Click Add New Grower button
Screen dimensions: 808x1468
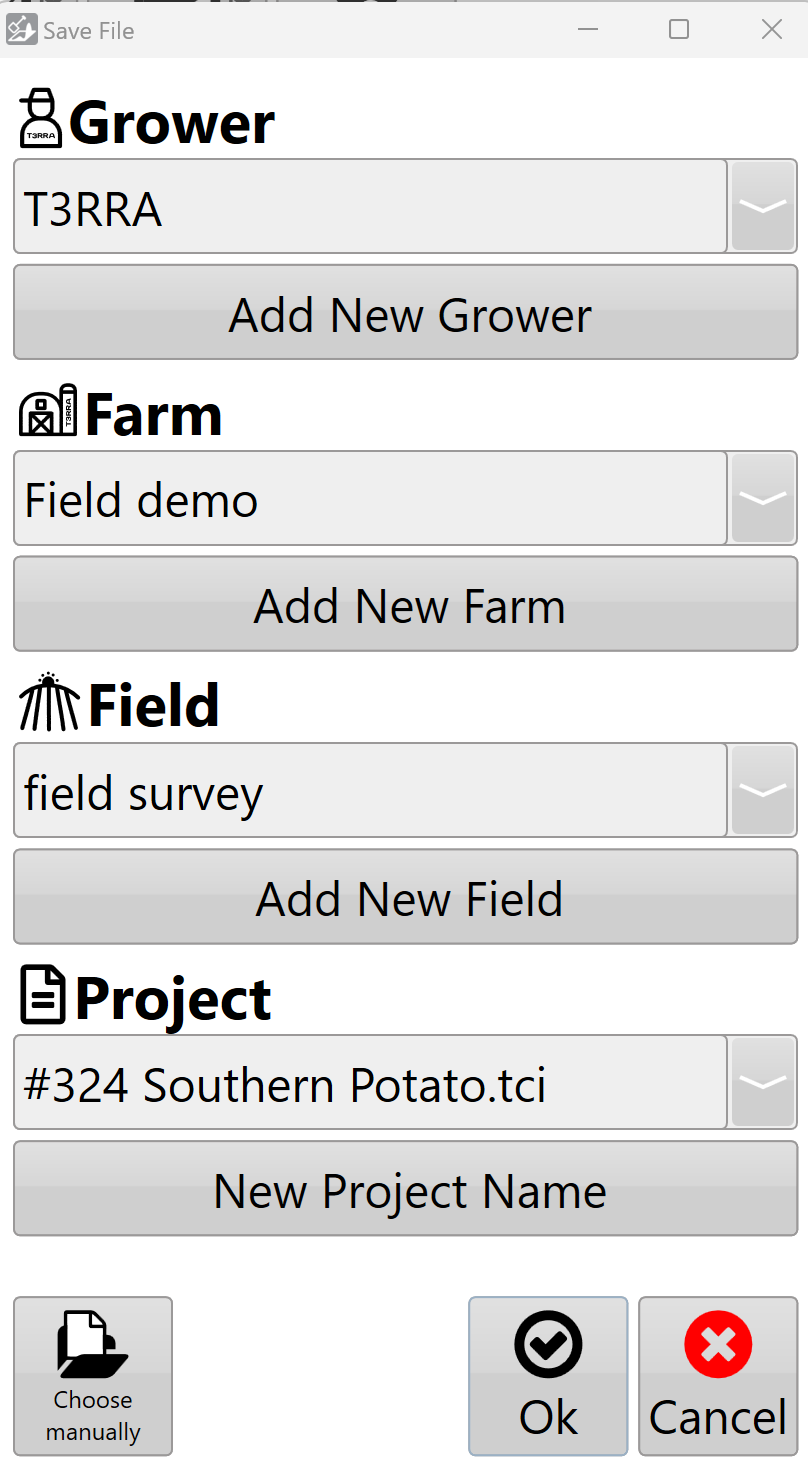[405, 312]
